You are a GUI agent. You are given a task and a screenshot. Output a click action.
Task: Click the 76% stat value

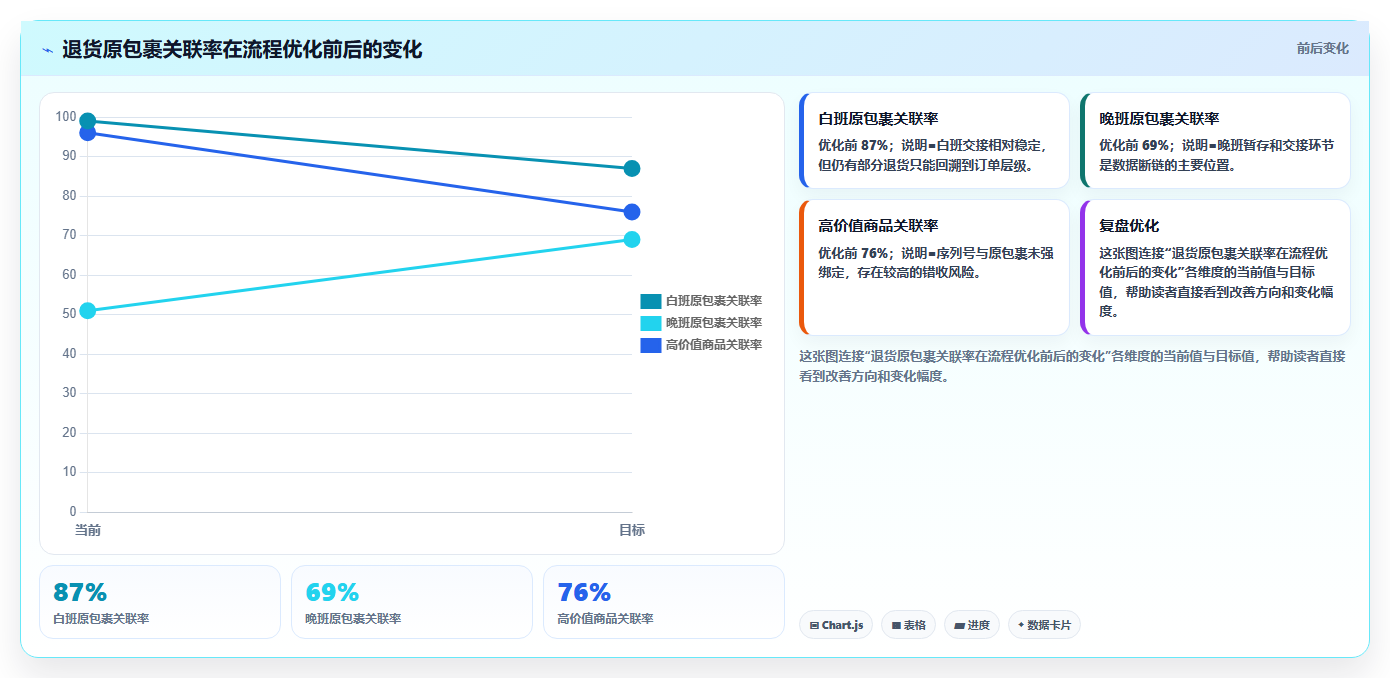[584, 593]
